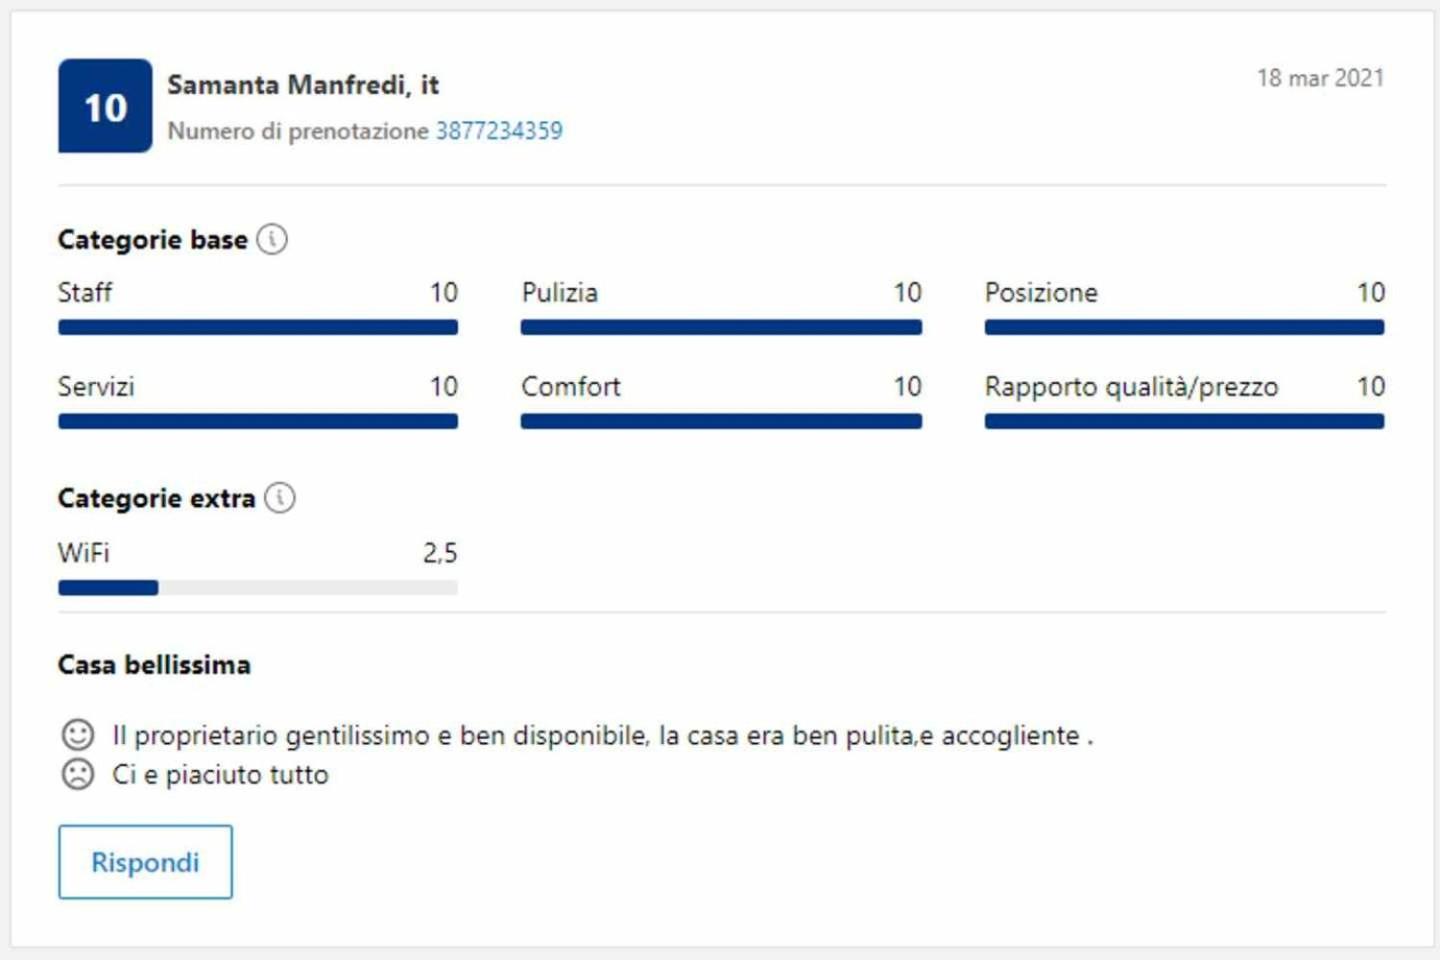Click the info icon next to Categorie base
This screenshot has width=1440, height=960.
(x=272, y=239)
